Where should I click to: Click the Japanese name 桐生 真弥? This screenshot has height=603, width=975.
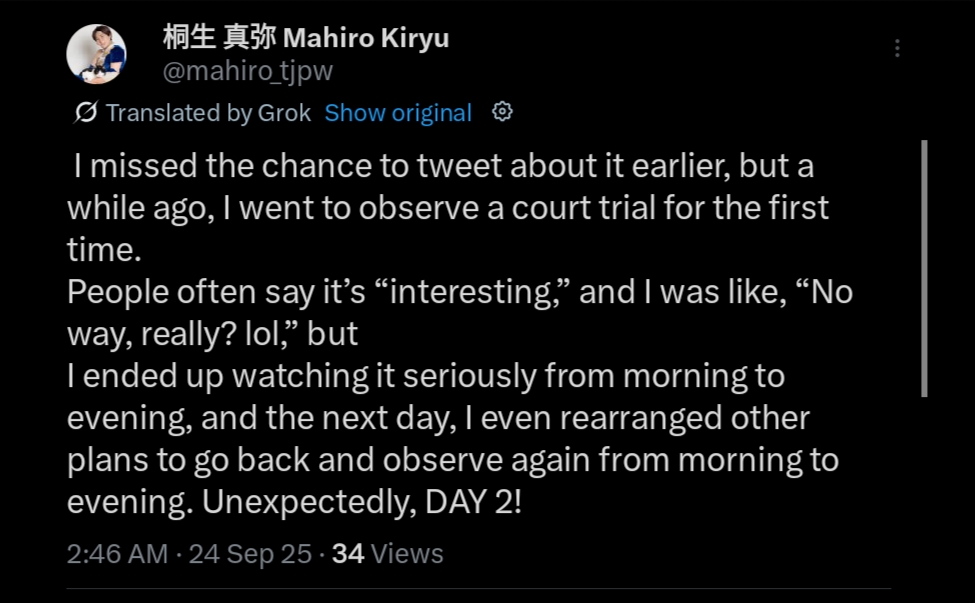click(218, 38)
